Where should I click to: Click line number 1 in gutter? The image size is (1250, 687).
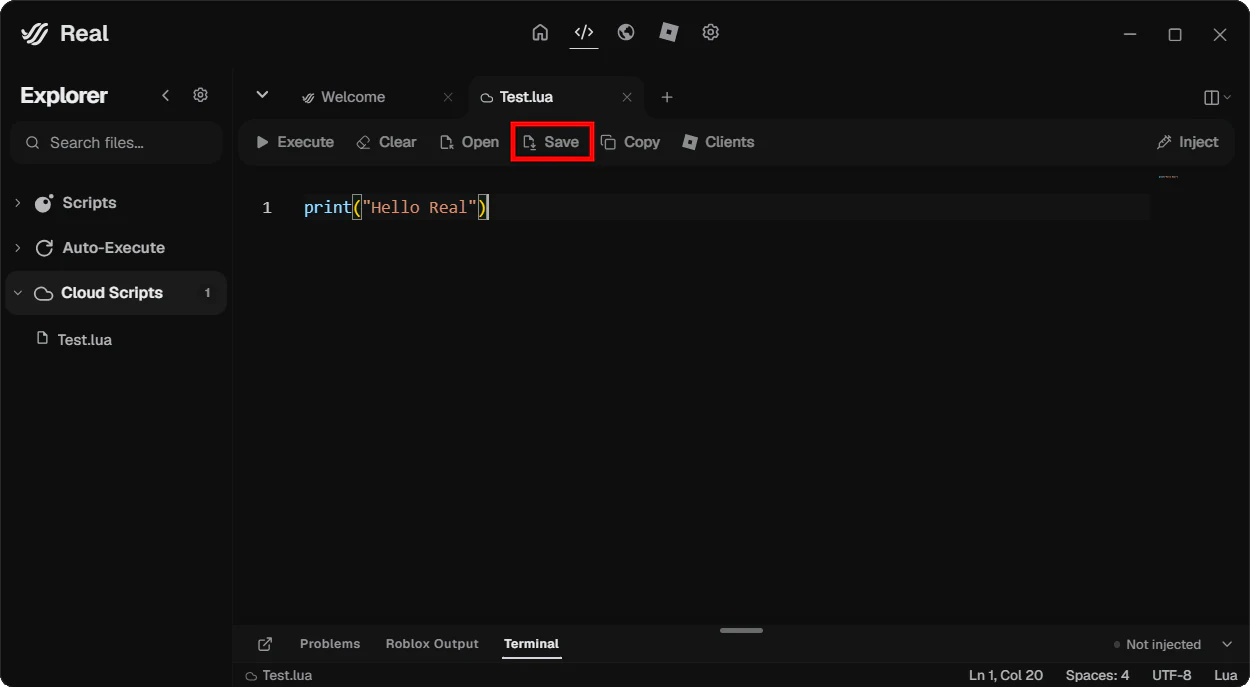267,208
